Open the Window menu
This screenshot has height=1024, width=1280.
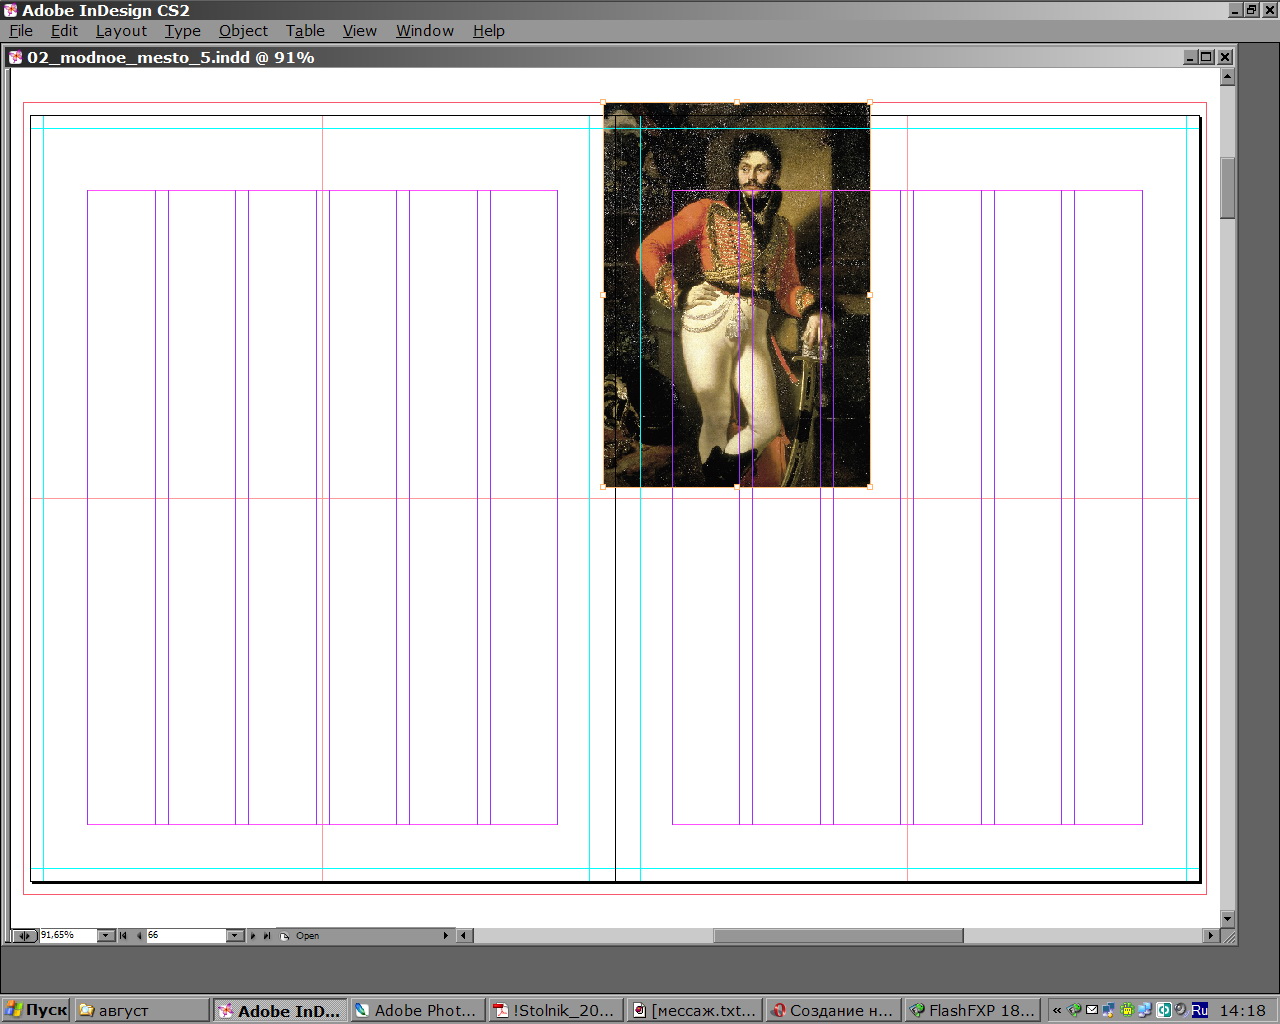424,31
